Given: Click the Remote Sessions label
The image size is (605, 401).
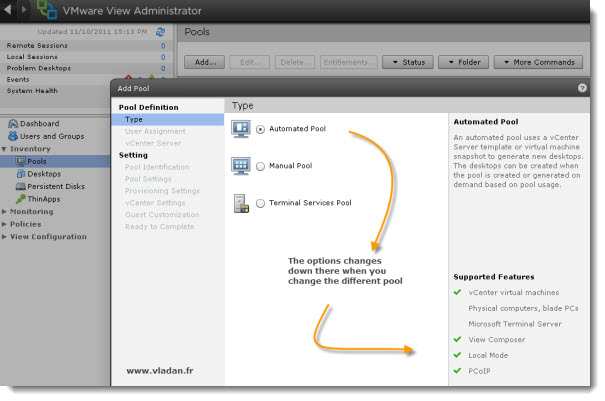Looking at the screenshot, I should (x=37, y=46).
